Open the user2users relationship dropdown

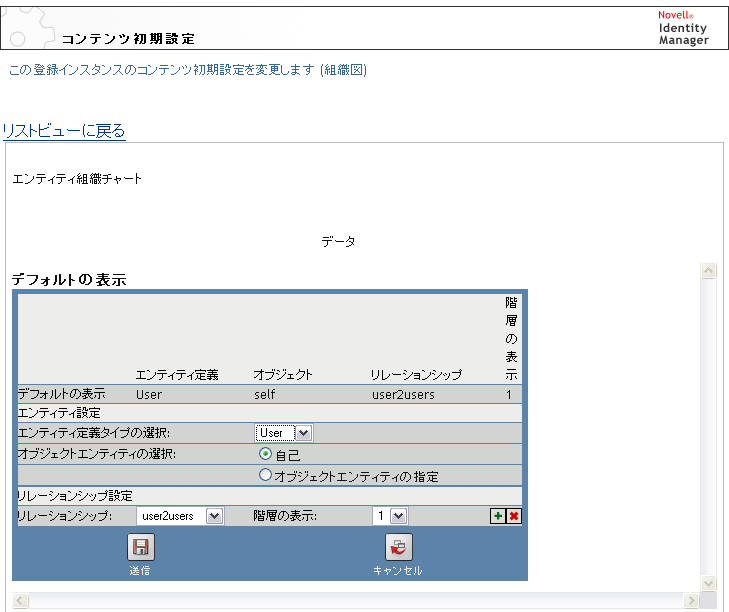(x=180, y=516)
